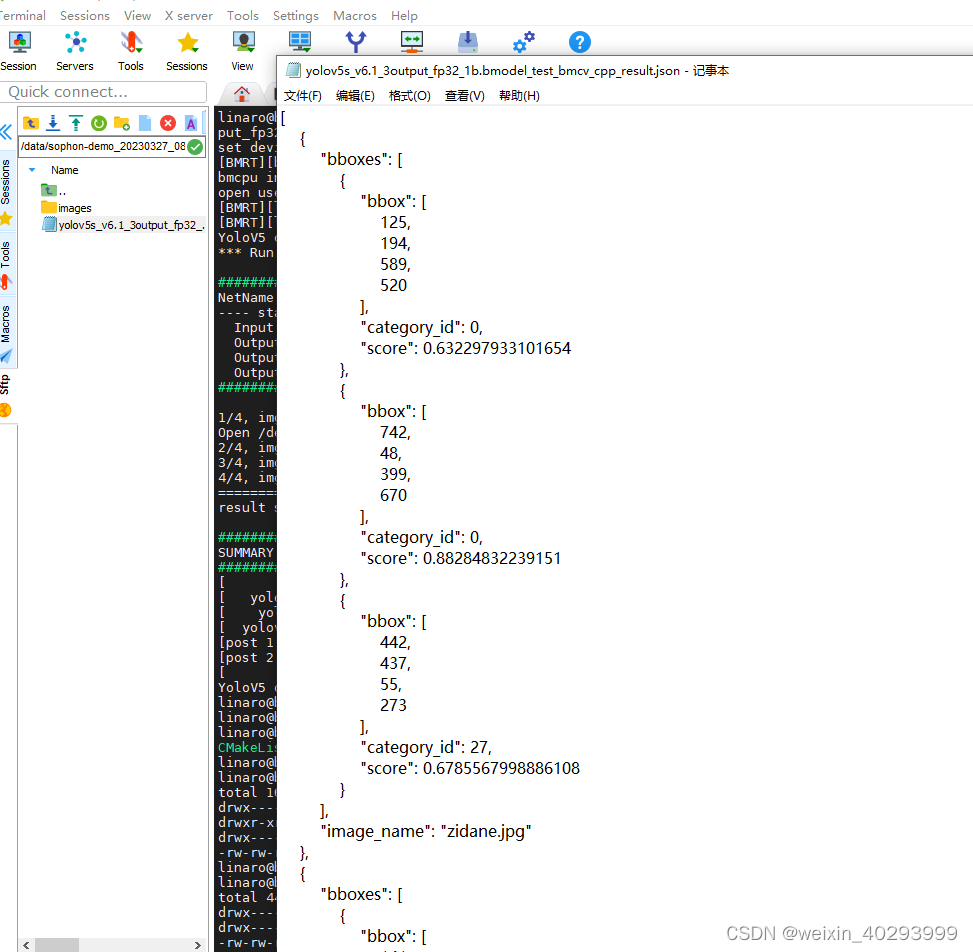Open the Settings gears toolbar icon
The image size is (973, 952).
(x=524, y=42)
